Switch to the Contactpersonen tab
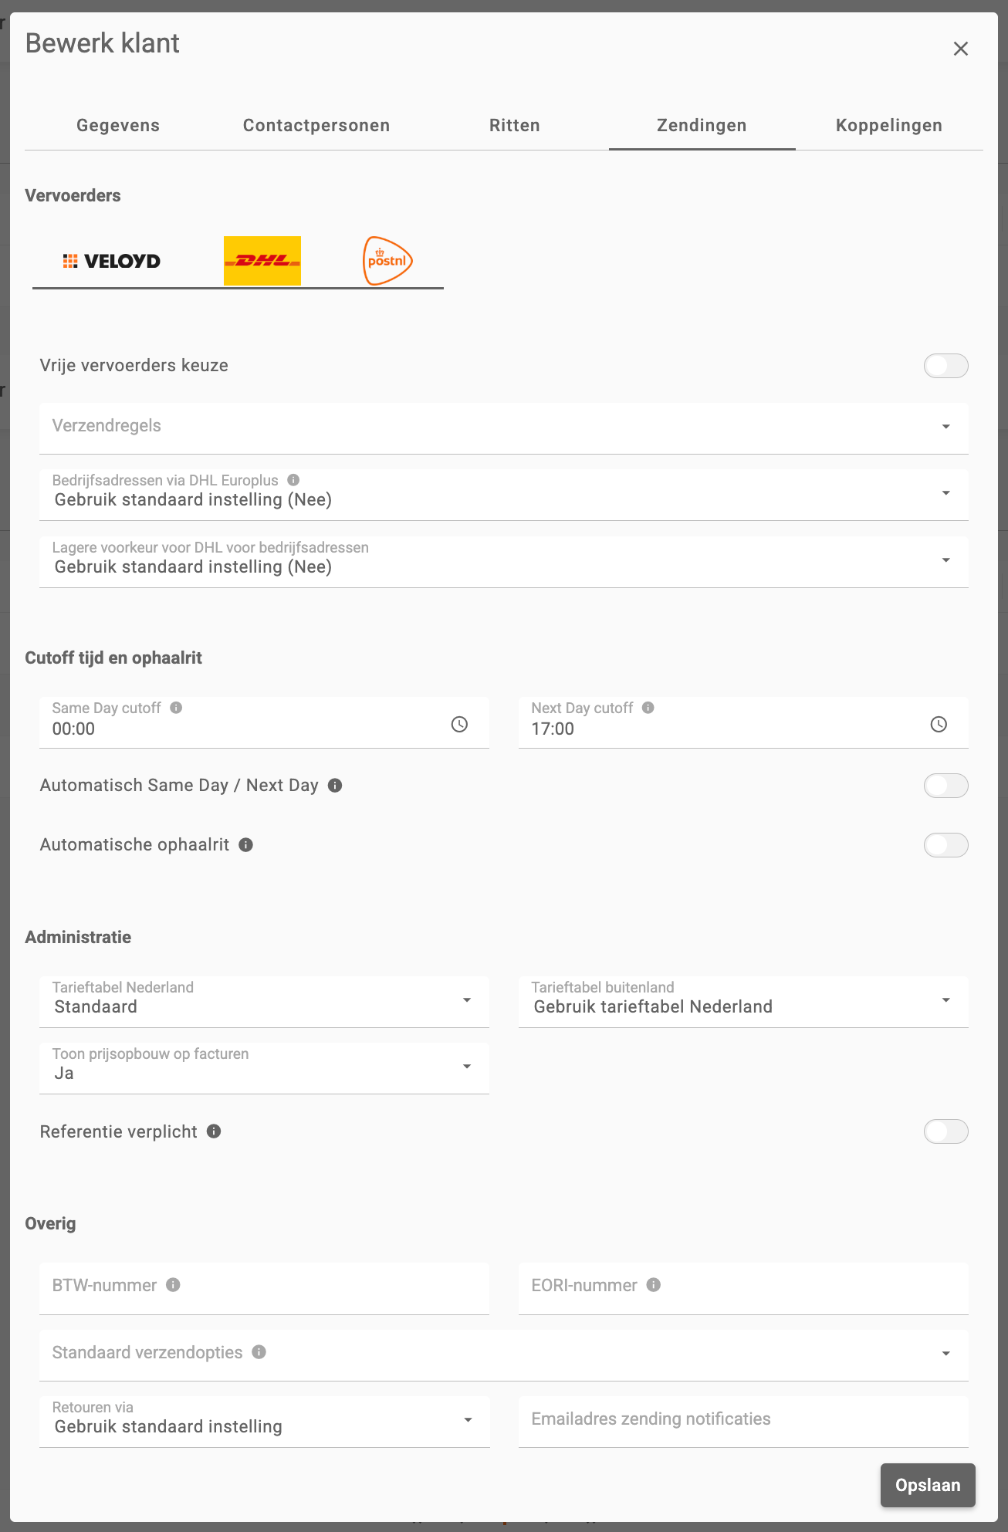 [x=316, y=125]
